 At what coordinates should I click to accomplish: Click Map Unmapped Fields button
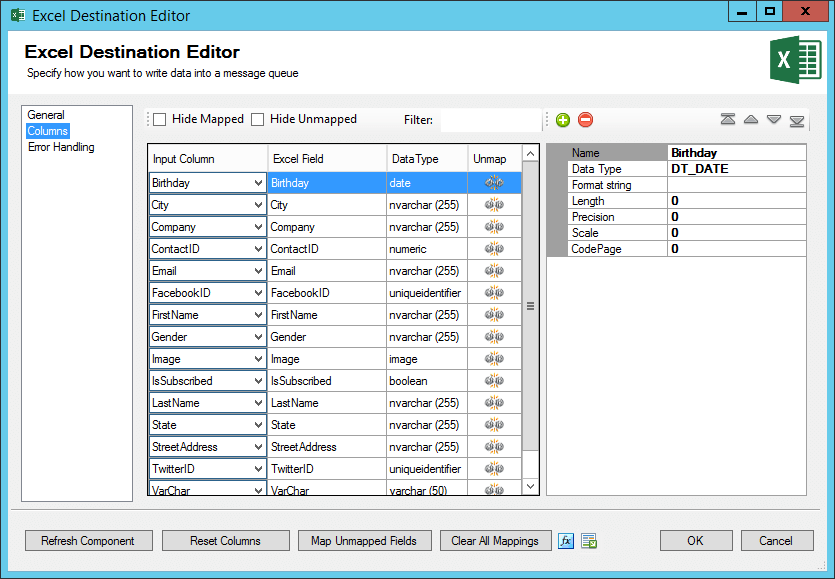tap(364, 541)
